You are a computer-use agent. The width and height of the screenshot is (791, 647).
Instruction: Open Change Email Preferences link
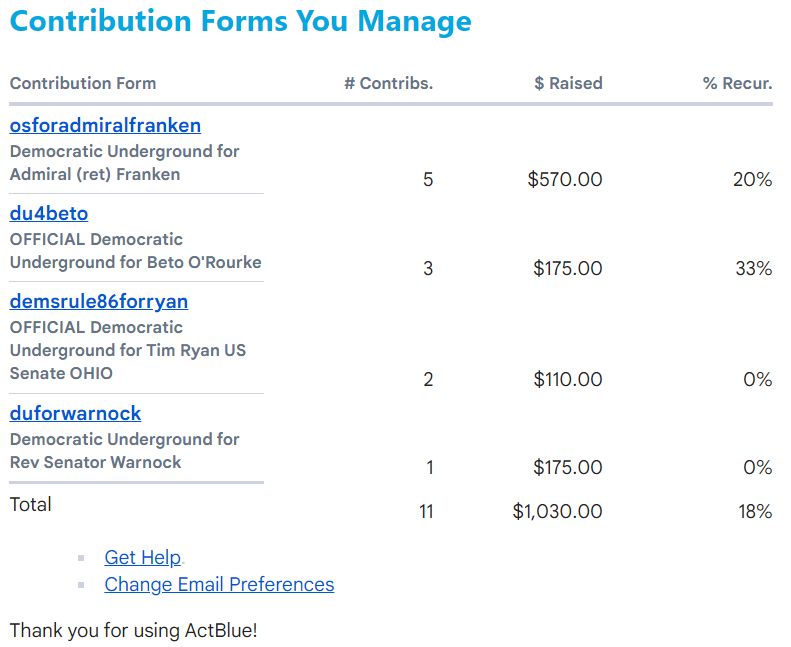click(219, 585)
